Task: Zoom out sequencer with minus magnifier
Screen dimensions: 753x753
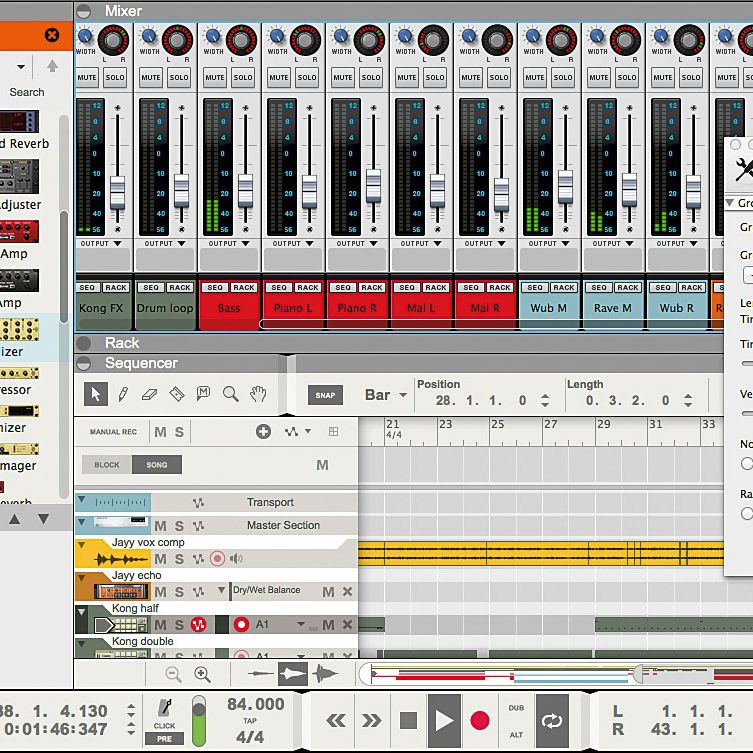Action: [x=173, y=675]
